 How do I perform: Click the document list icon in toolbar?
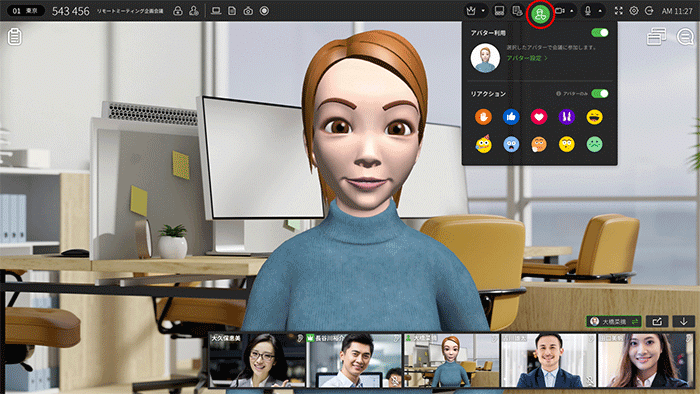tap(517, 11)
